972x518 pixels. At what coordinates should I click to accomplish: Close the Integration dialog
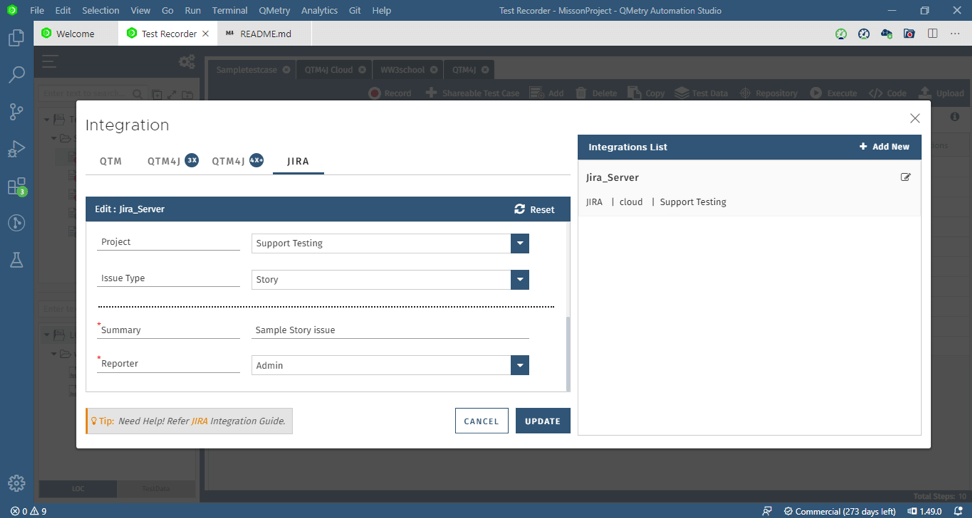click(x=915, y=118)
